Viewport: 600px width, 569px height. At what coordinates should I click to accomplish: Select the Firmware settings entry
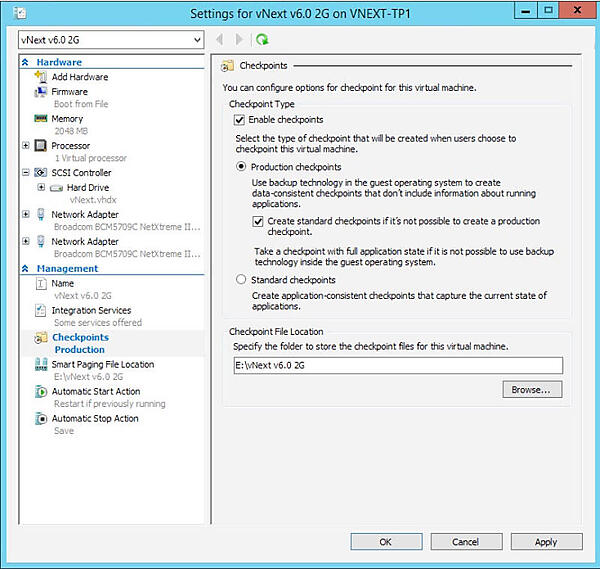(70, 92)
